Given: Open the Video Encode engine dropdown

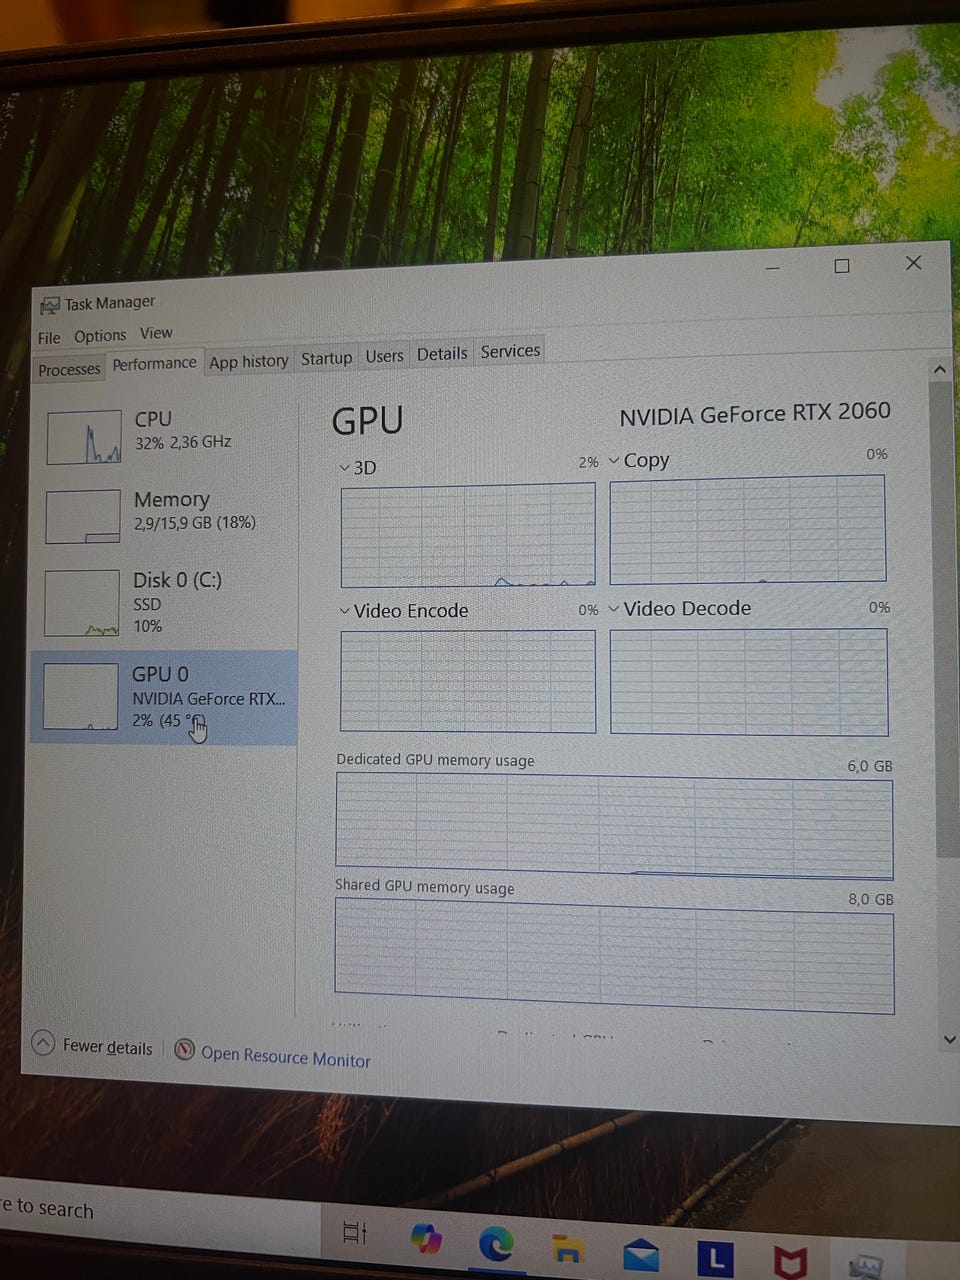Looking at the screenshot, I should [x=344, y=611].
